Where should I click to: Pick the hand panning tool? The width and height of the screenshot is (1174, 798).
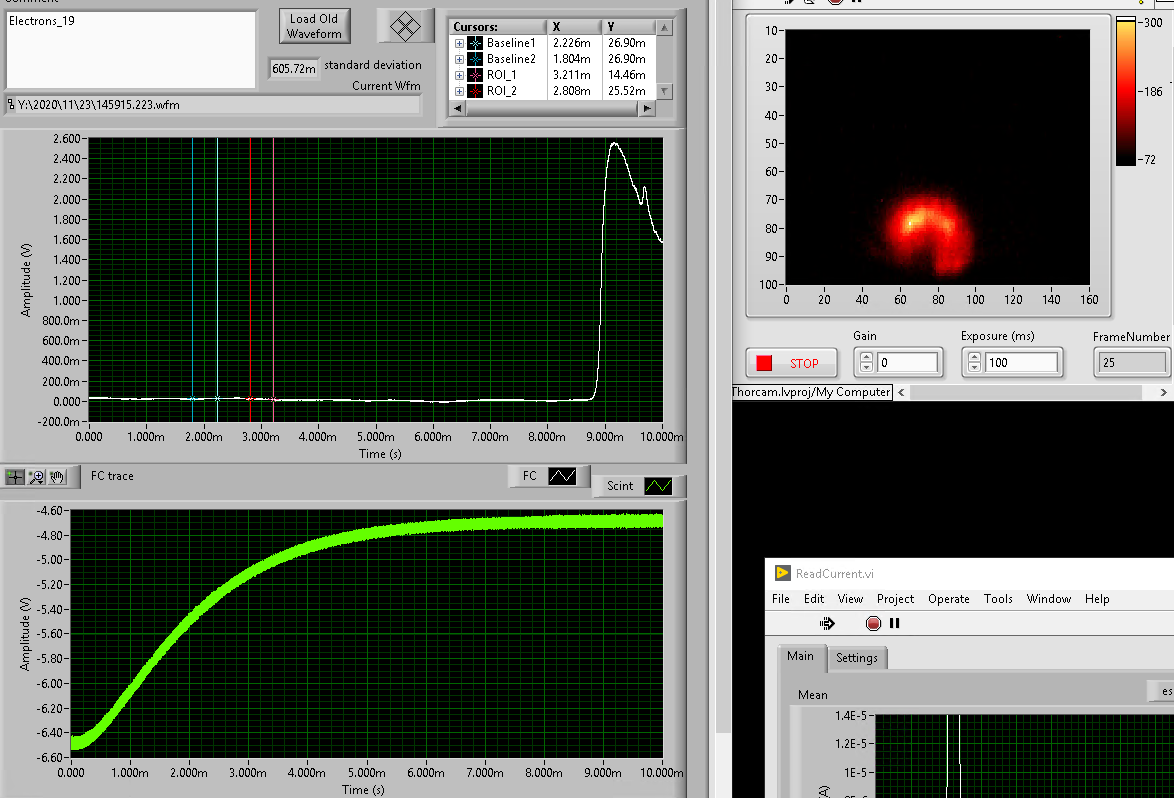57,477
